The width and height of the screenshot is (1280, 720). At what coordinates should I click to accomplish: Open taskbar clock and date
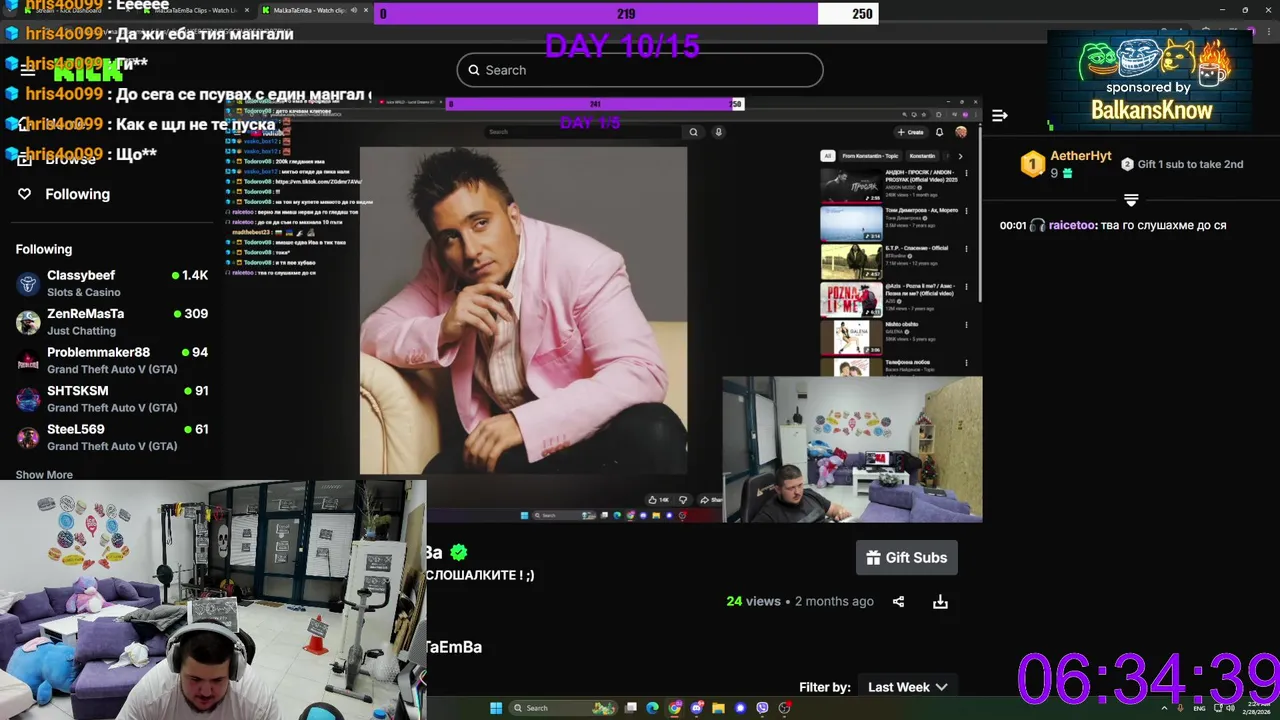(1255, 708)
